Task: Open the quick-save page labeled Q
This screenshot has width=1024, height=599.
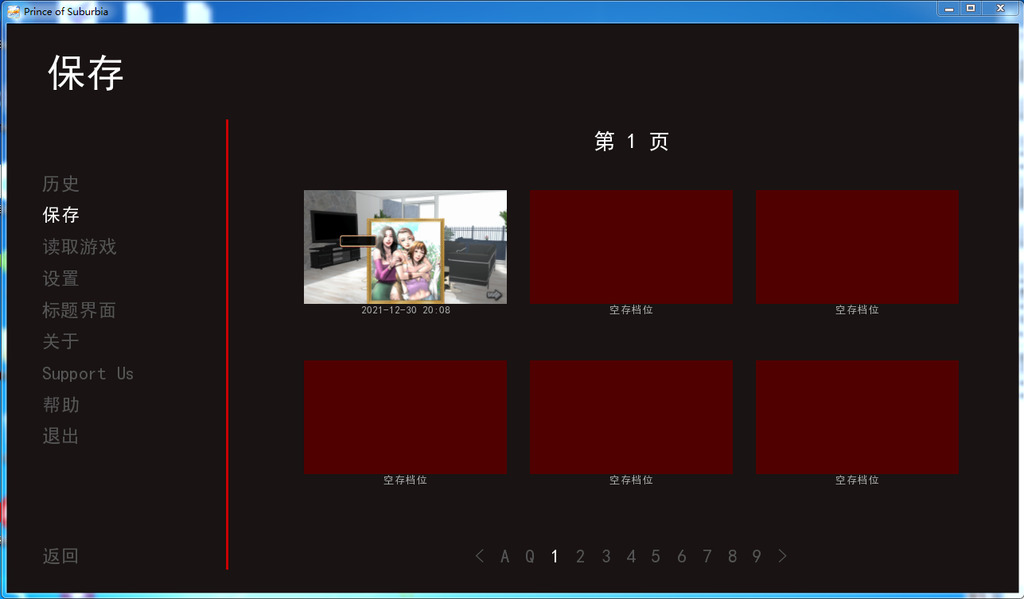Action: [530, 556]
